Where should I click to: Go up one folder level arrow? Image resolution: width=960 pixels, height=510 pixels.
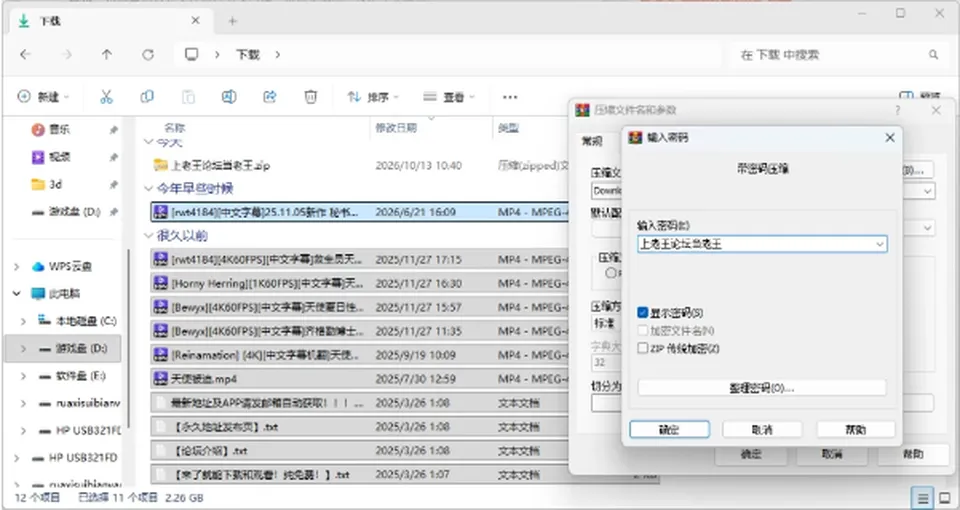pyautogui.click(x=107, y=54)
